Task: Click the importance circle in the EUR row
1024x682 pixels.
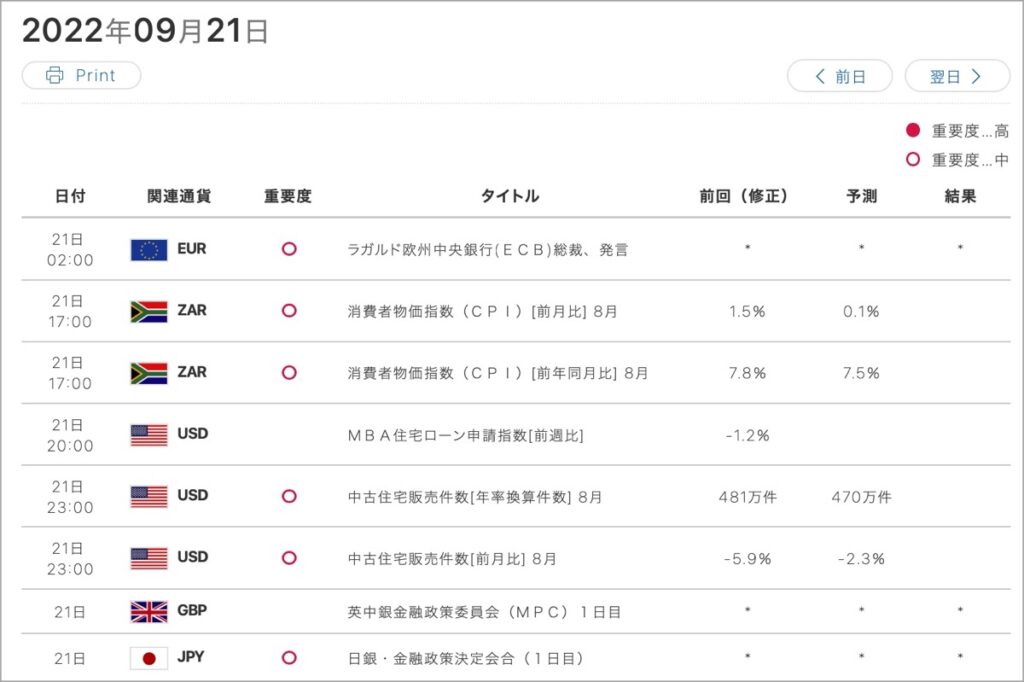Action: coord(289,249)
